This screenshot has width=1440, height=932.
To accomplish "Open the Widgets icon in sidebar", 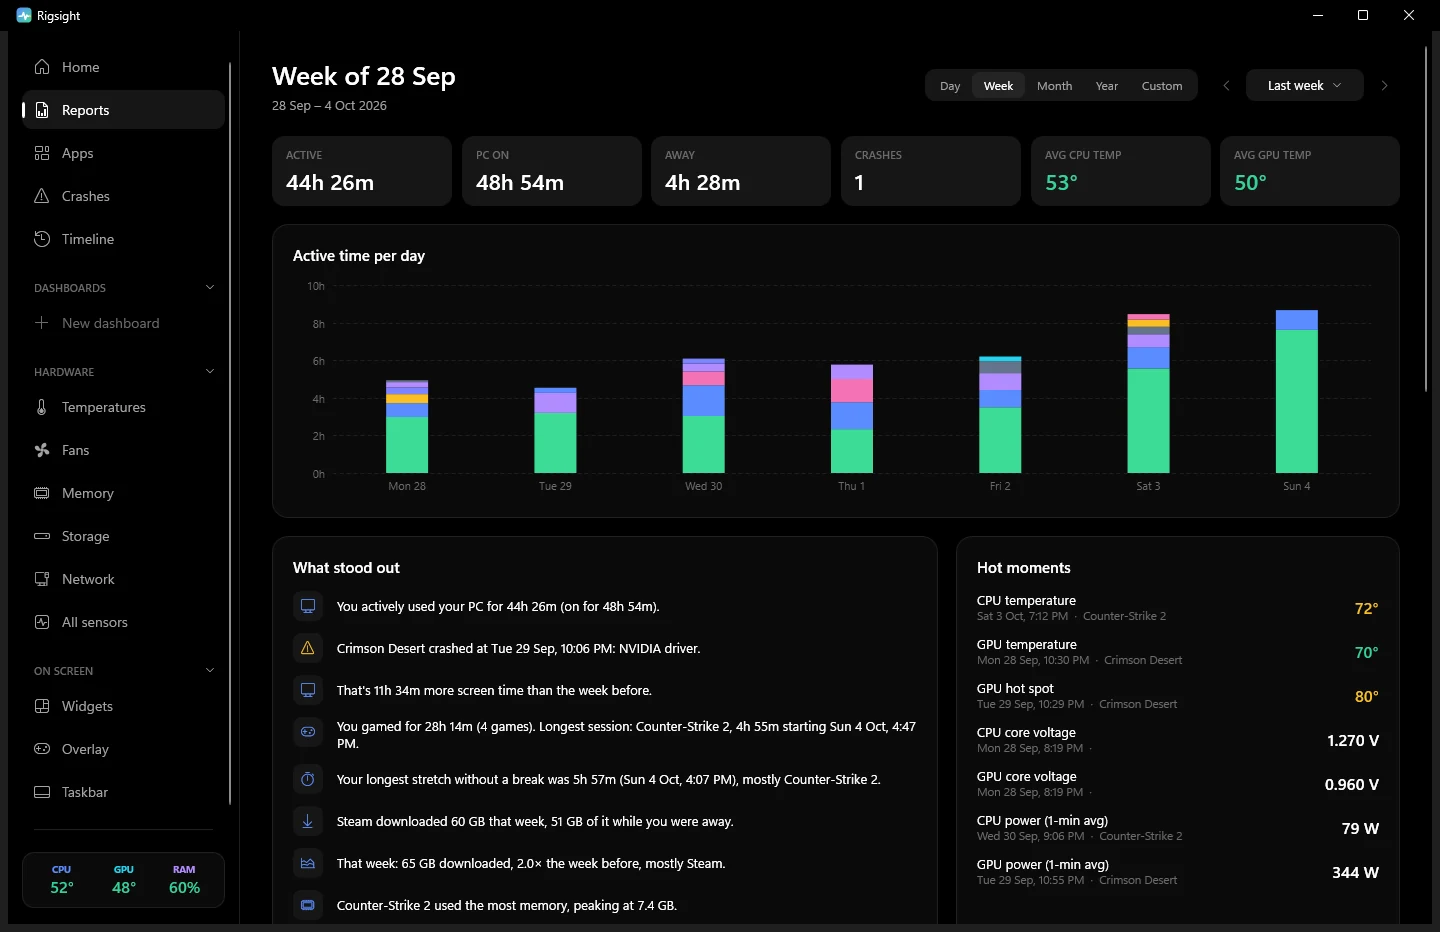I will pos(42,706).
